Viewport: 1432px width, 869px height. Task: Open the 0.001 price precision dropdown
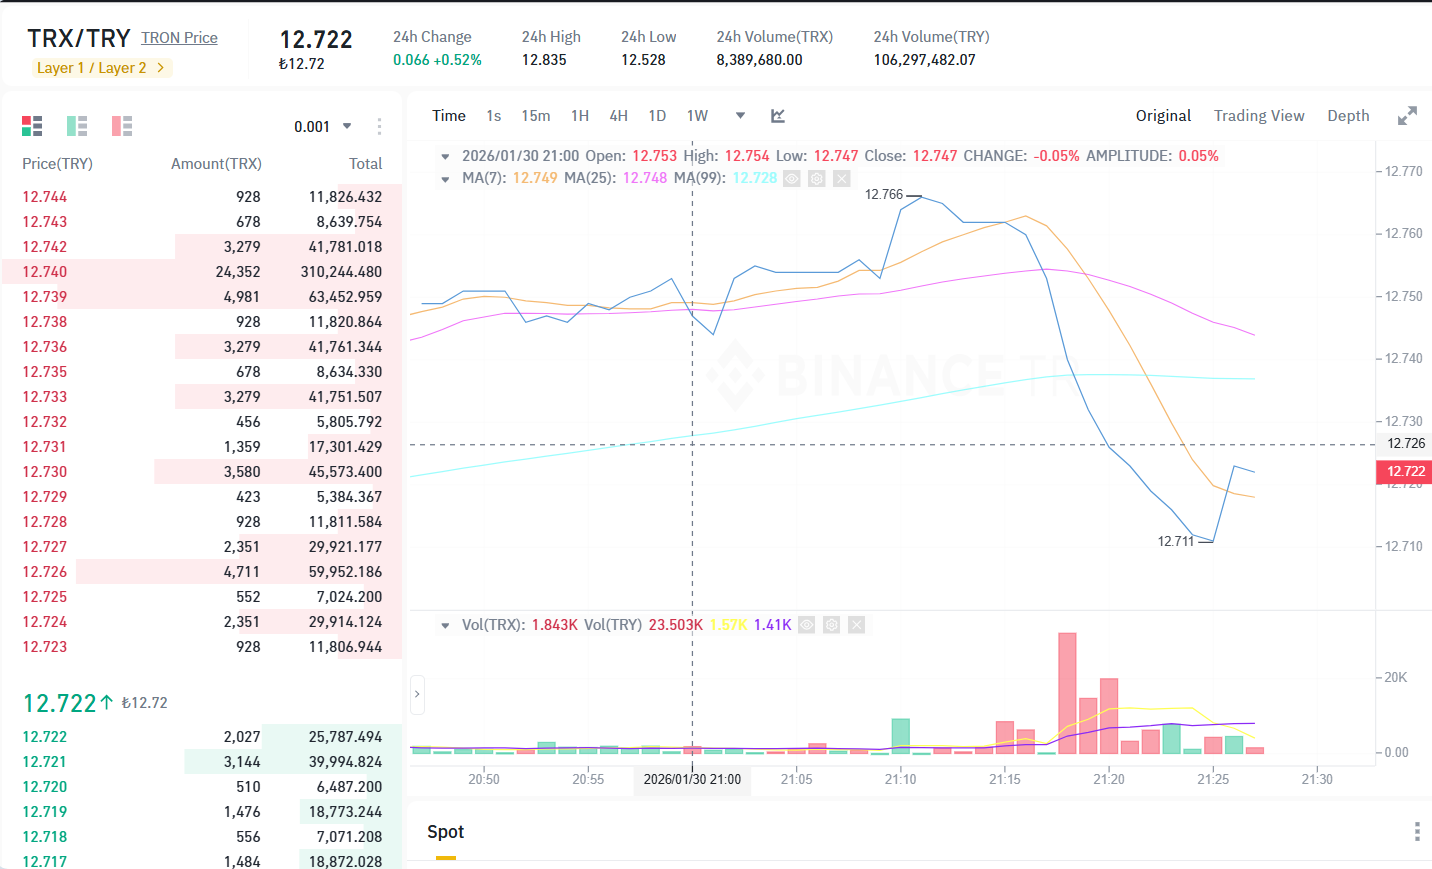323,127
